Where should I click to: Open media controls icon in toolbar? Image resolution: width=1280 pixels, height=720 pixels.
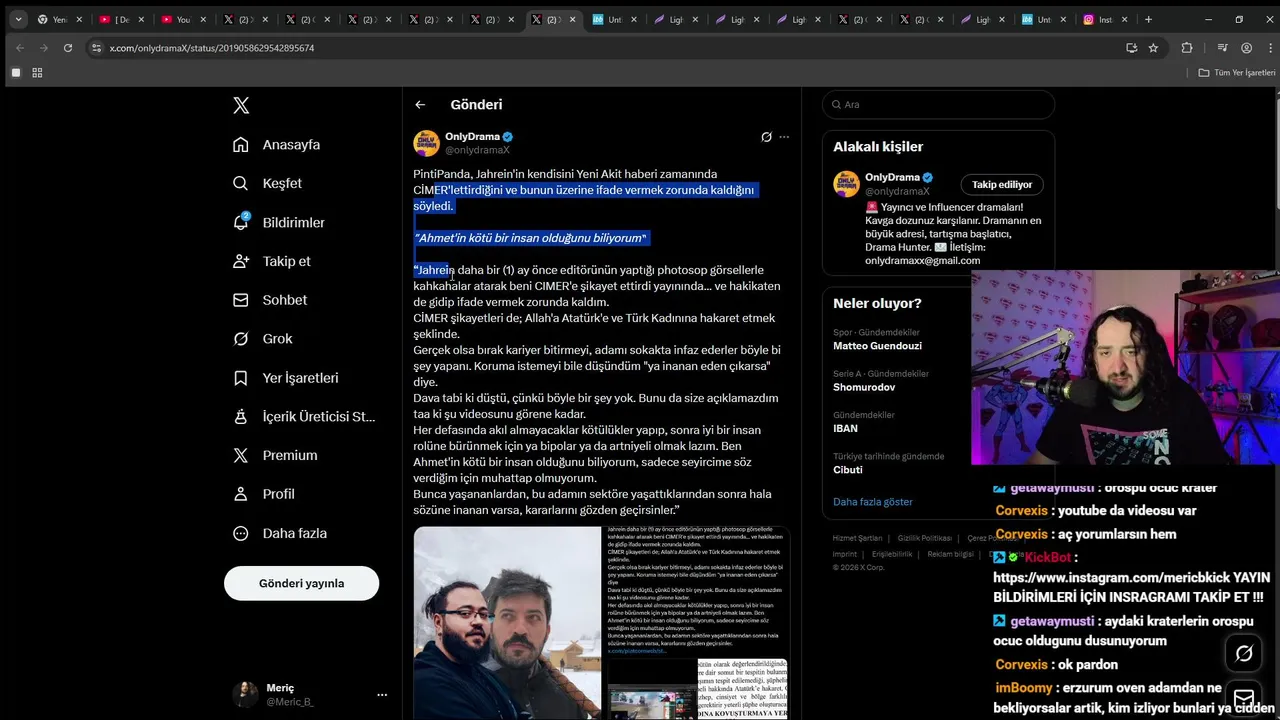point(1222,48)
